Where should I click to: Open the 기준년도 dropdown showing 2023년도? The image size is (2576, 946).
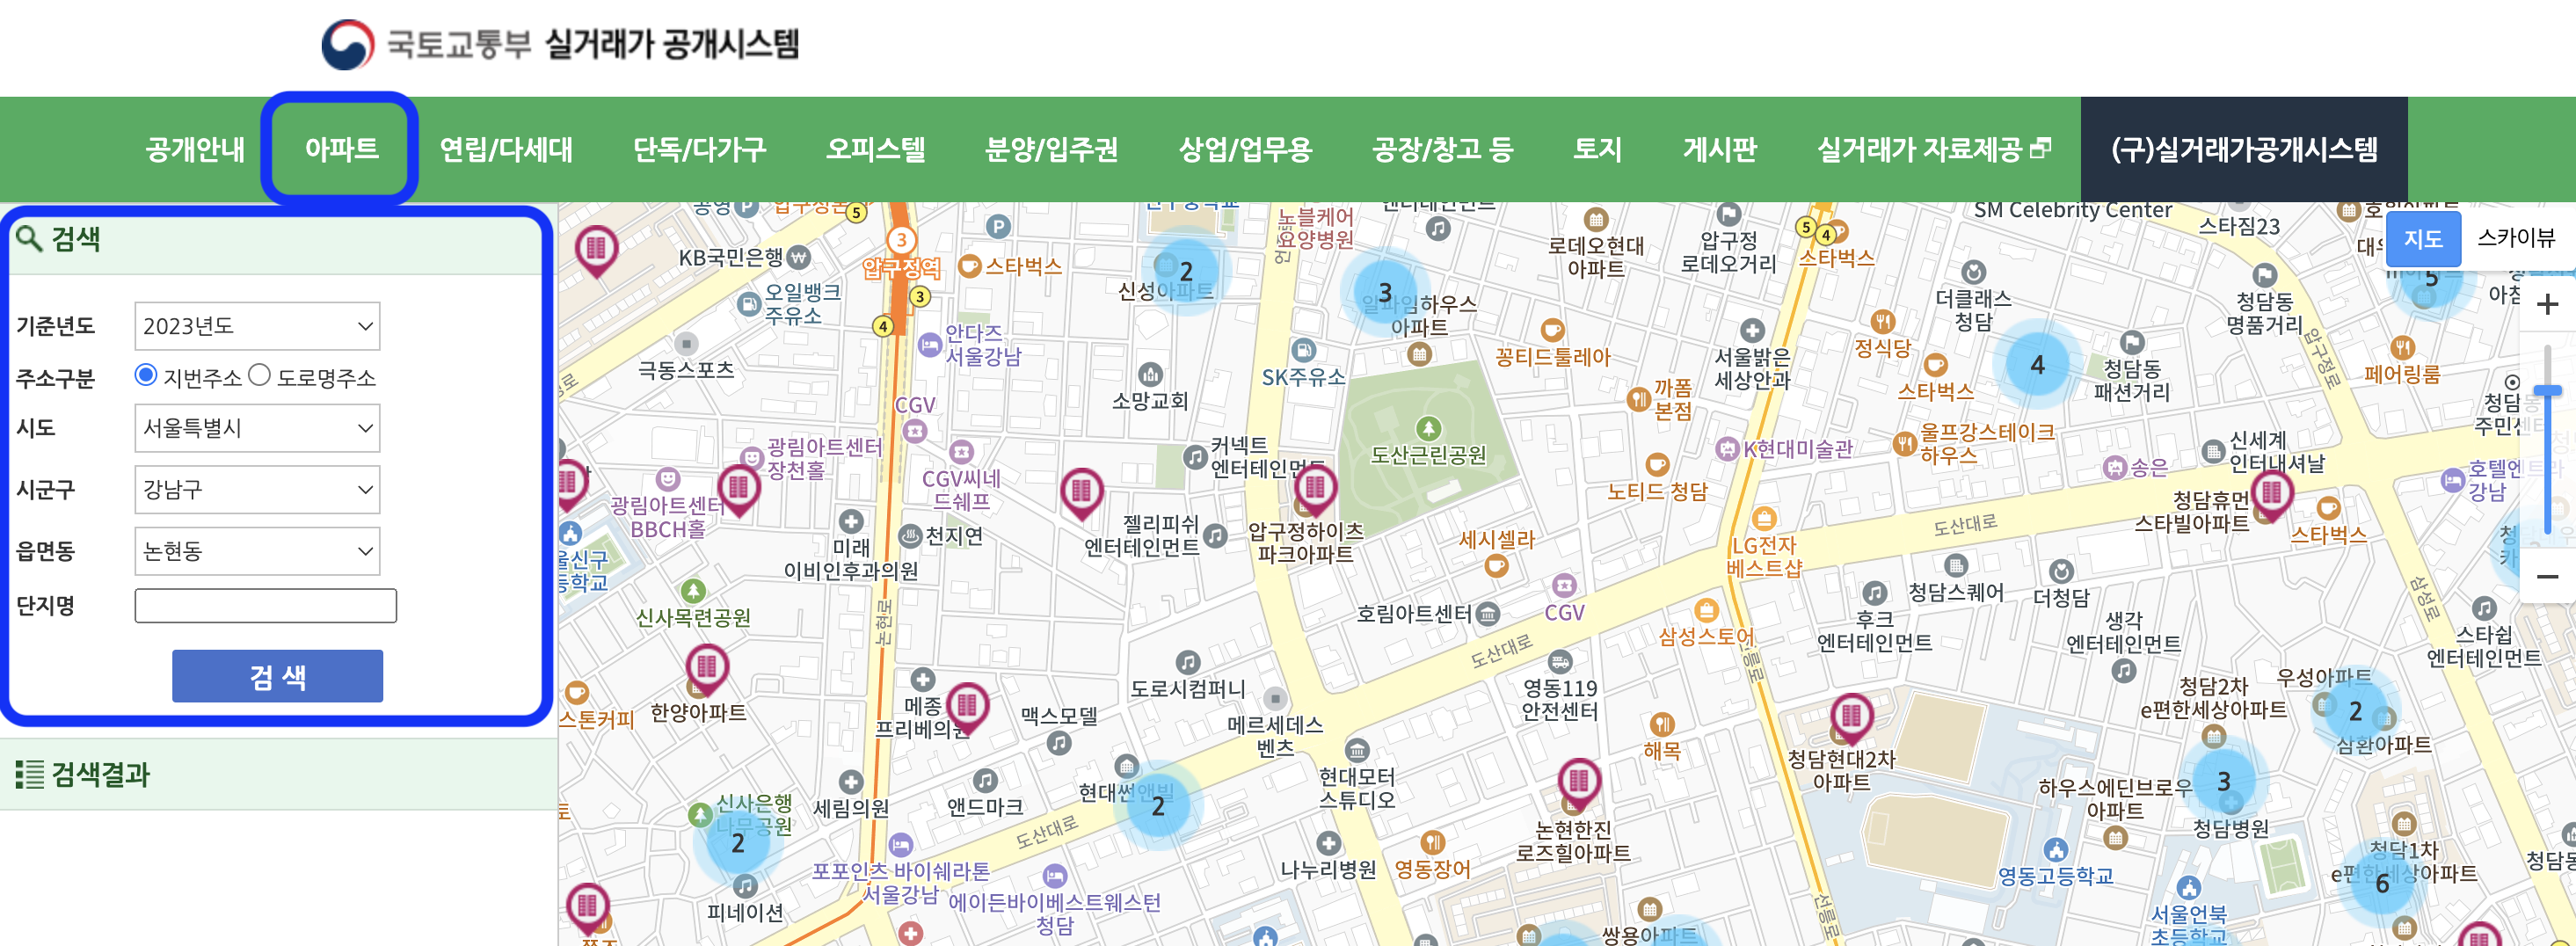click(x=257, y=325)
